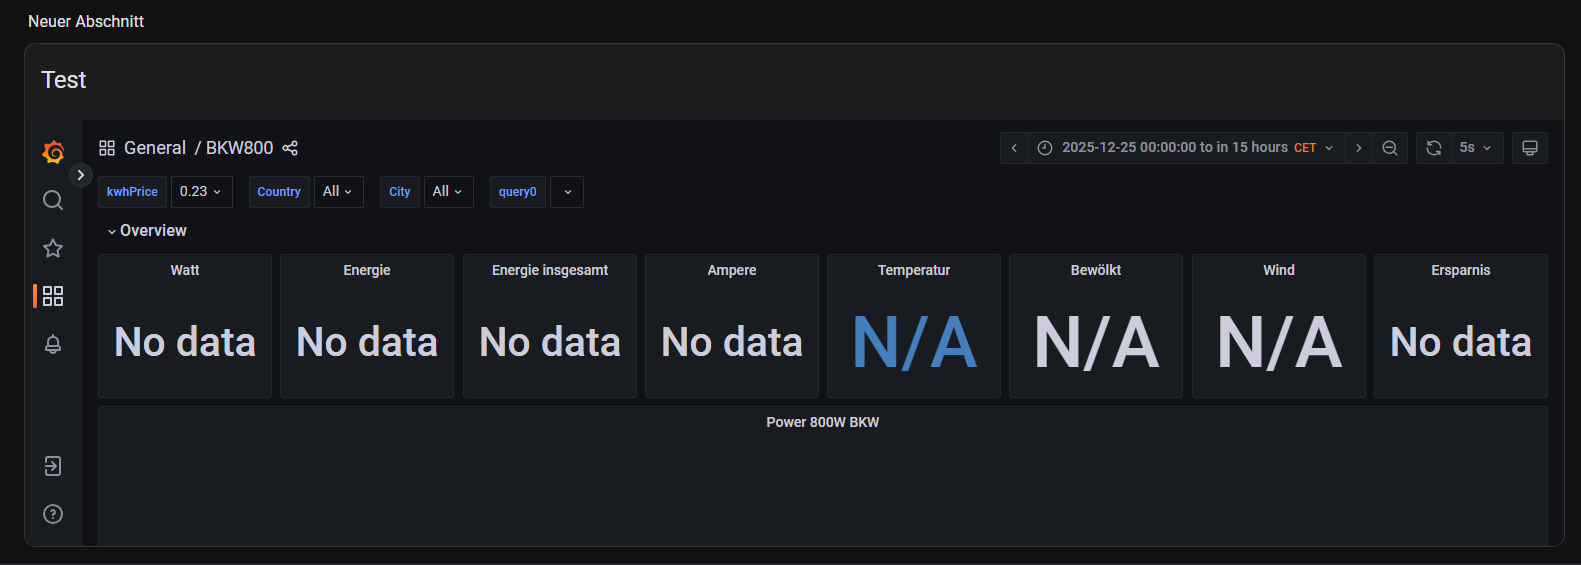Open the Help question mark icon
This screenshot has width=1581, height=565.
coord(53,514)
